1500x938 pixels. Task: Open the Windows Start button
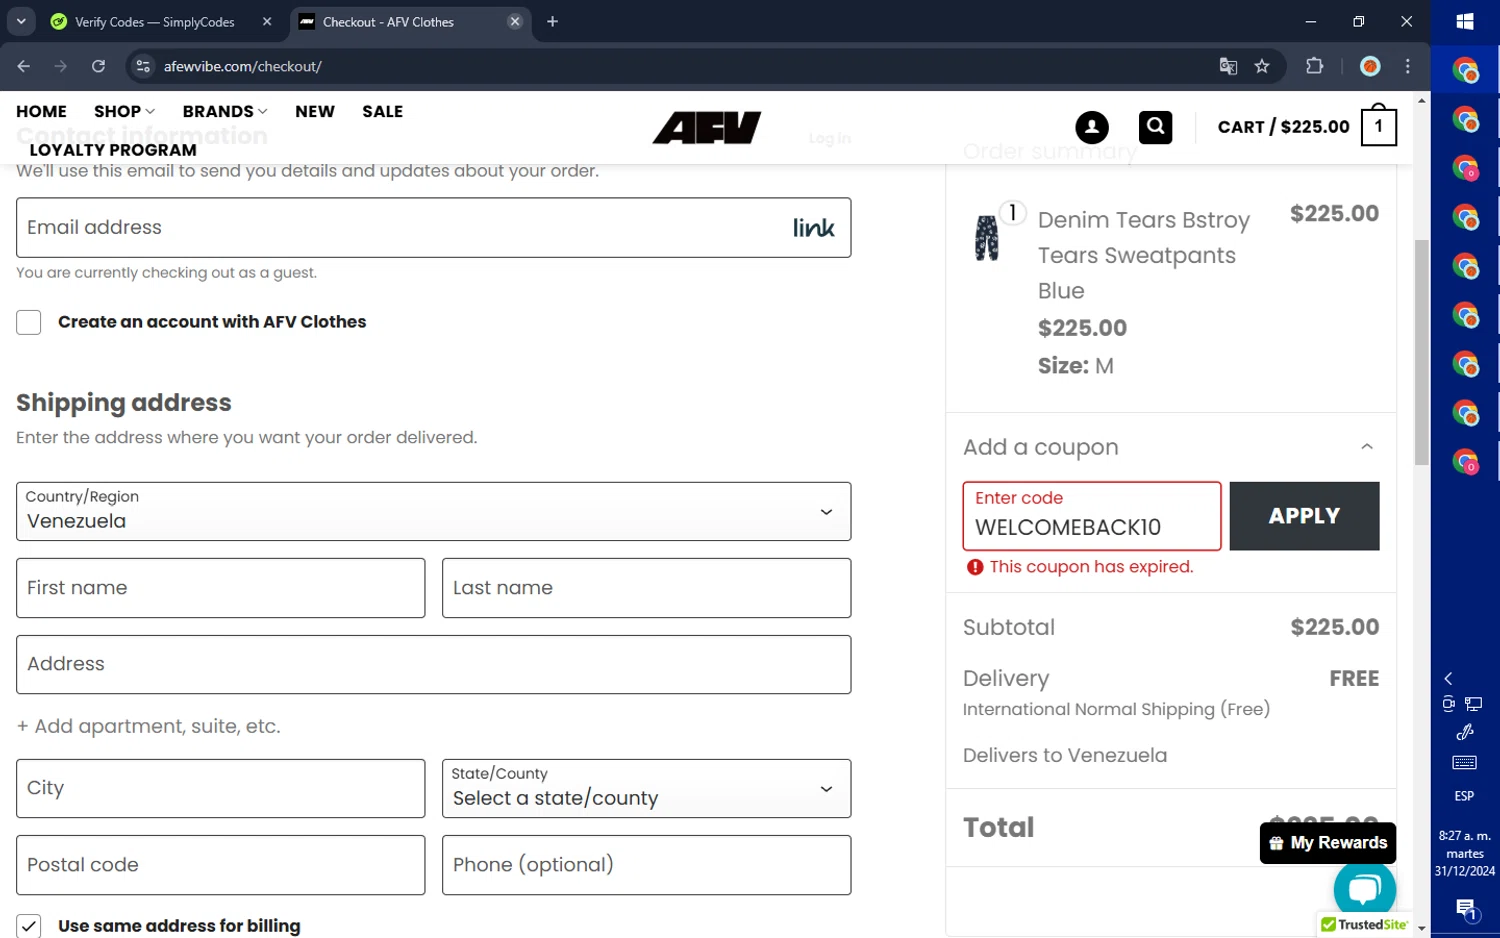(1465, 21)
